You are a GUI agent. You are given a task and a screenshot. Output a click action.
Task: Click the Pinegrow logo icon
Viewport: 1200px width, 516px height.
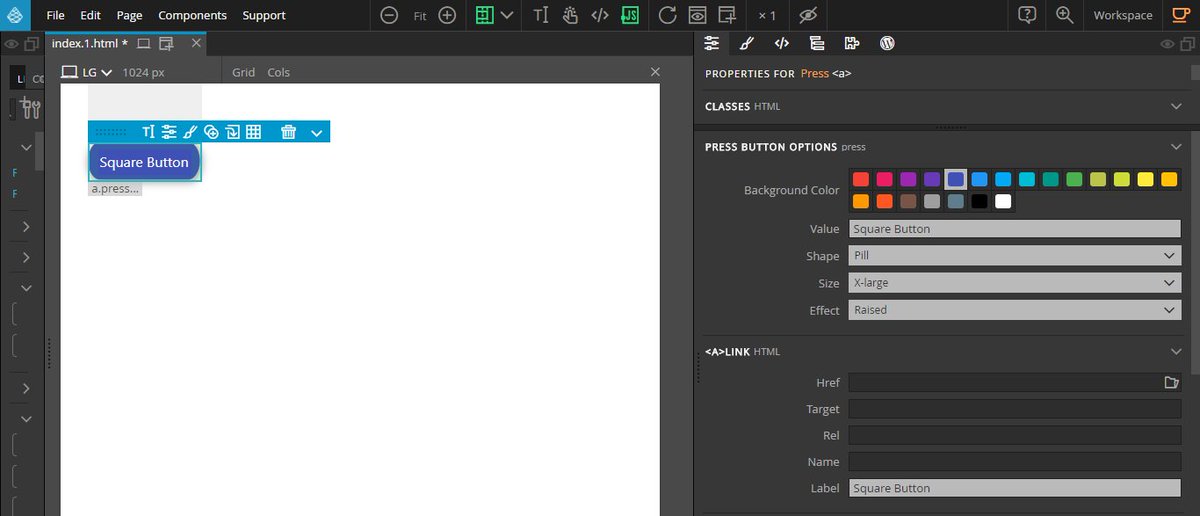point(15,15)
